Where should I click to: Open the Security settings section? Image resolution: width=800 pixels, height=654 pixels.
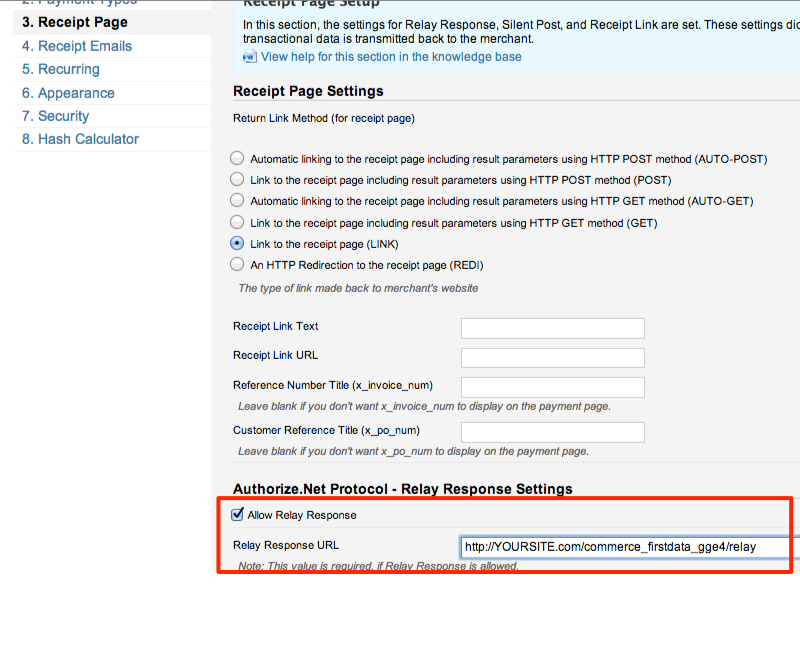tap(56, 116)
